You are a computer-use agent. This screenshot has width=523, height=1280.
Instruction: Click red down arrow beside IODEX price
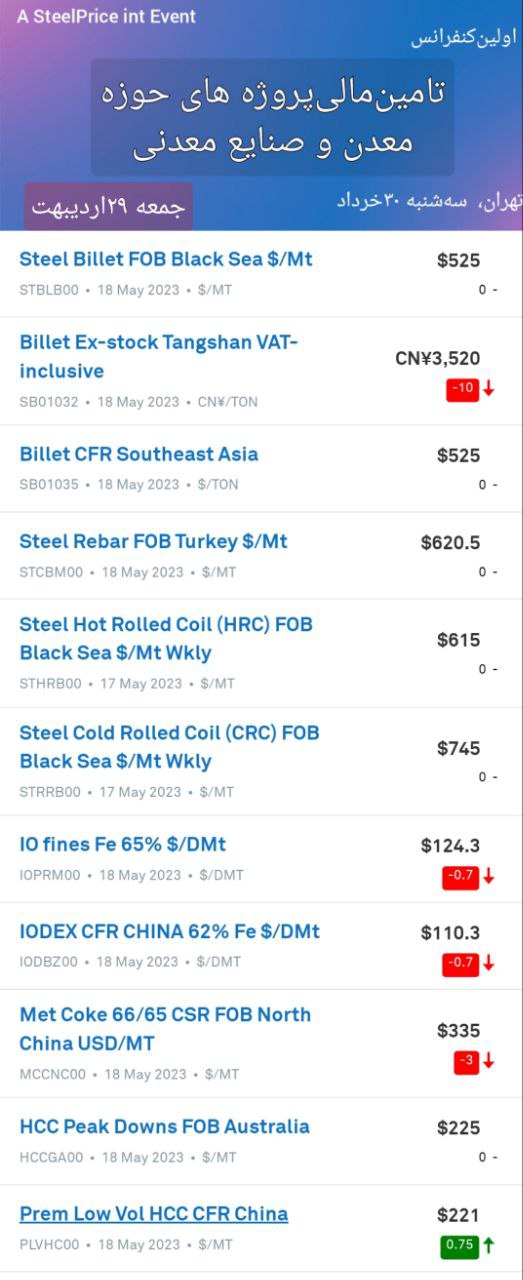pyautogui.click(x=489, y=963)
